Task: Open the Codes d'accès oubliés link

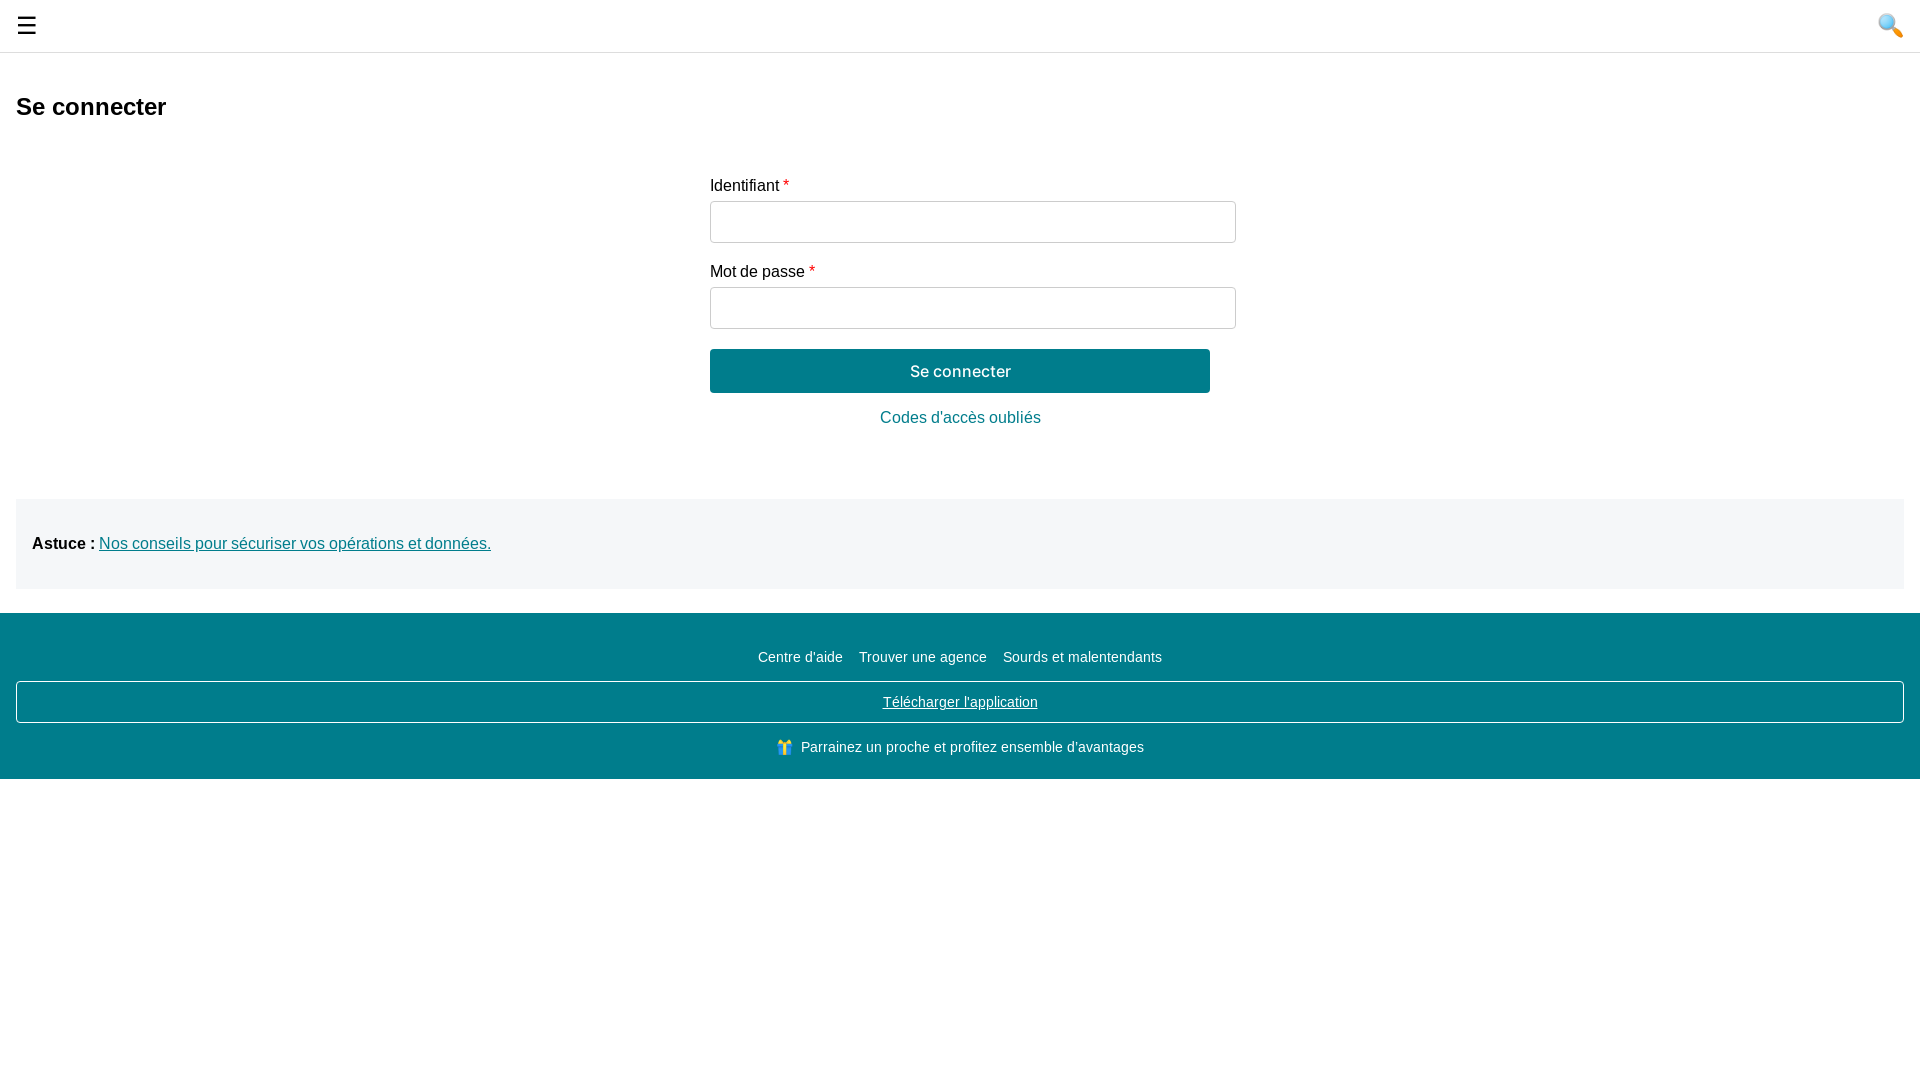Action: (x=960, y=418)
